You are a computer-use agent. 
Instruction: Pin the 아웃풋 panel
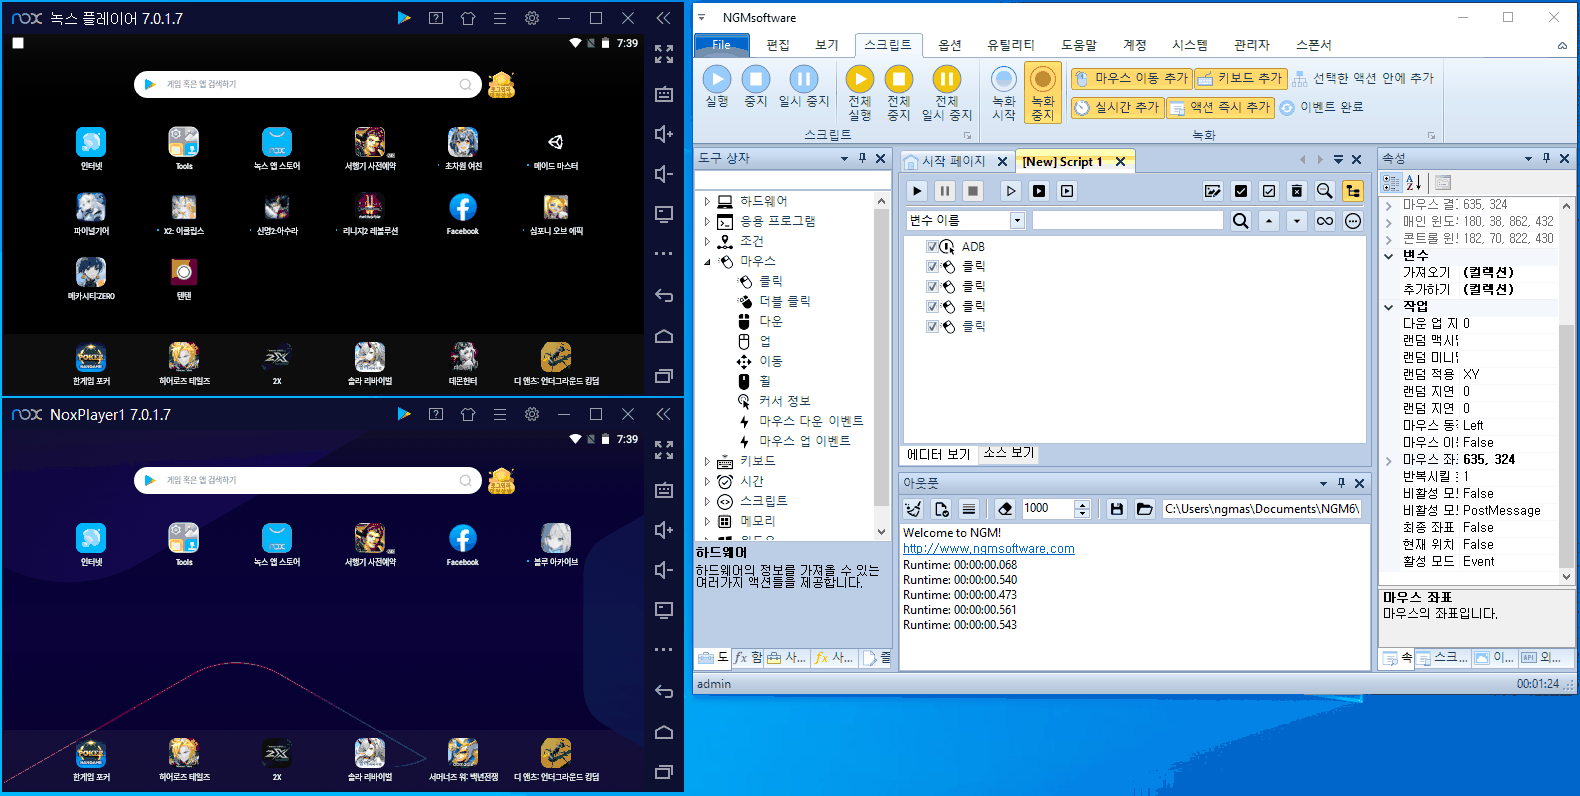point(1341,483)
